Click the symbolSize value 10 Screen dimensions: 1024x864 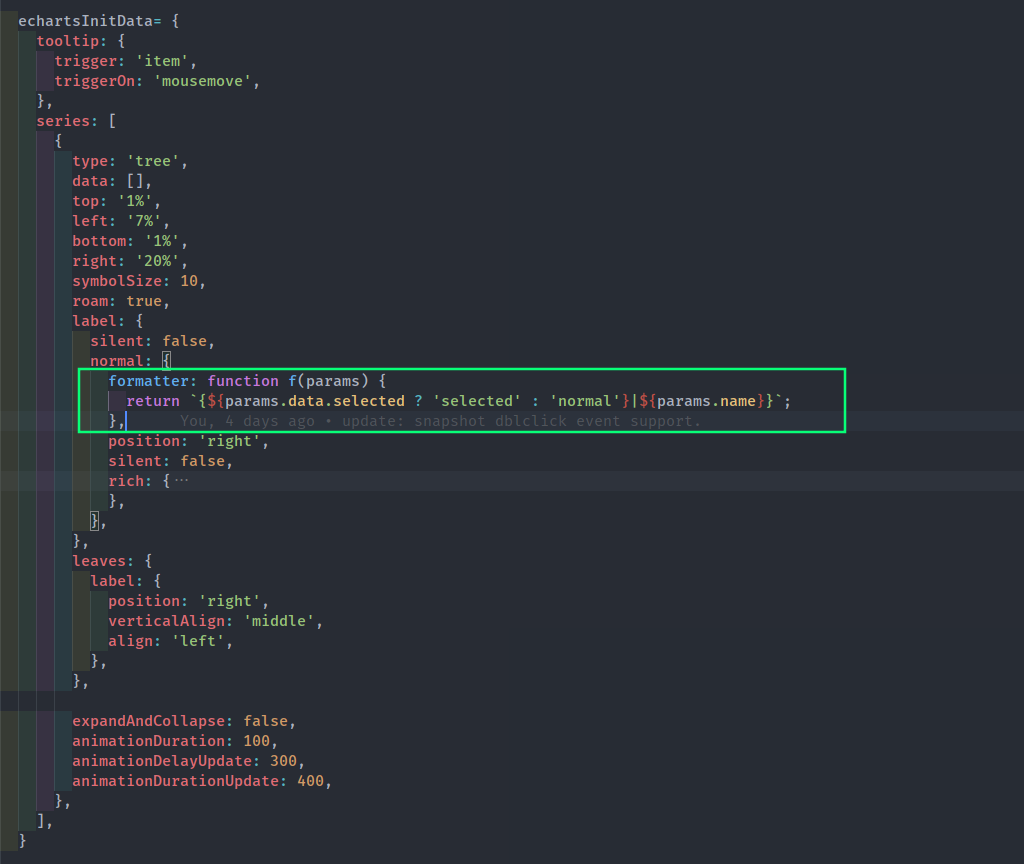coord(189,281)
